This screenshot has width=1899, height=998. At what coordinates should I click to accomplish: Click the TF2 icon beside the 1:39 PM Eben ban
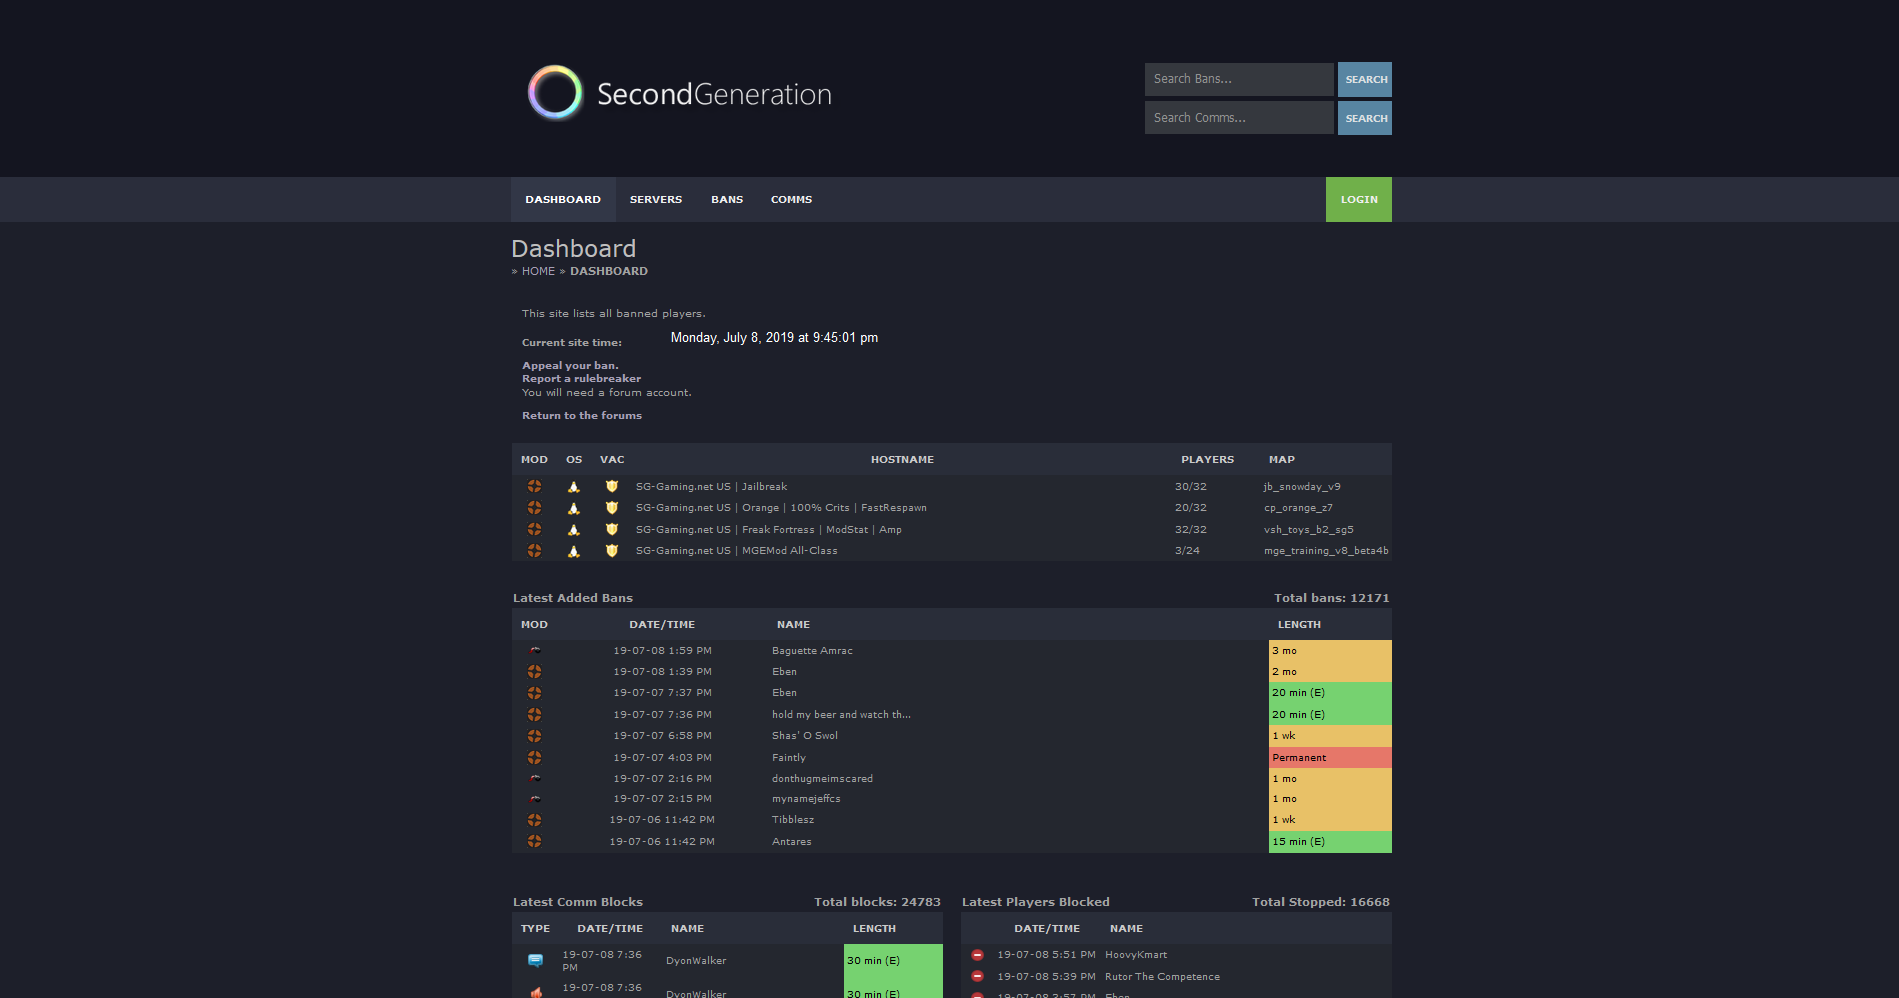point(534,672)
